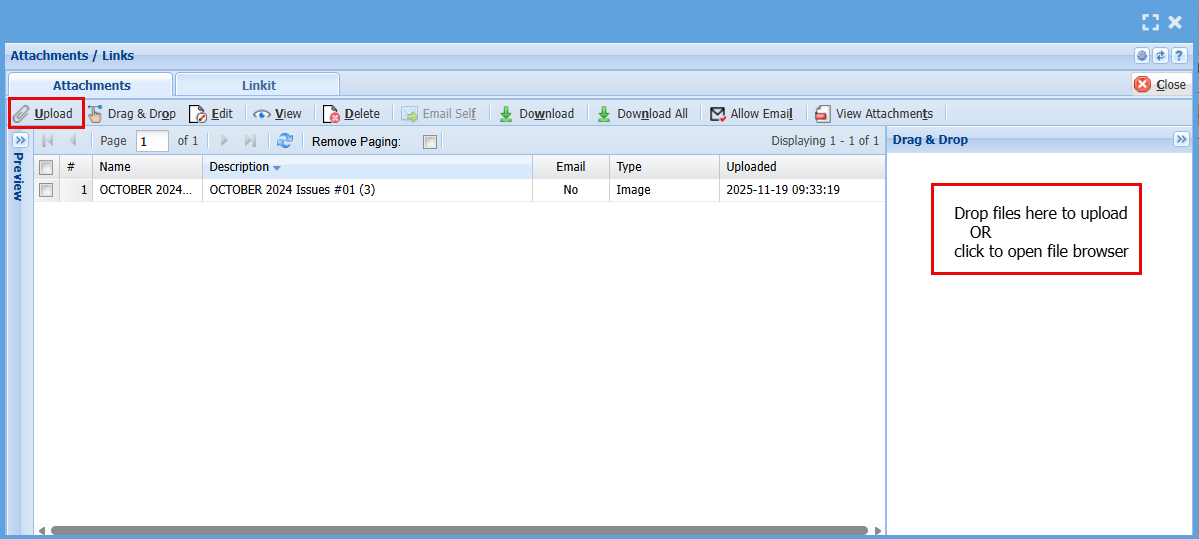The image size is (1199, 539).
Task: Sort by the Email column header
Action: tap(570, 167)
